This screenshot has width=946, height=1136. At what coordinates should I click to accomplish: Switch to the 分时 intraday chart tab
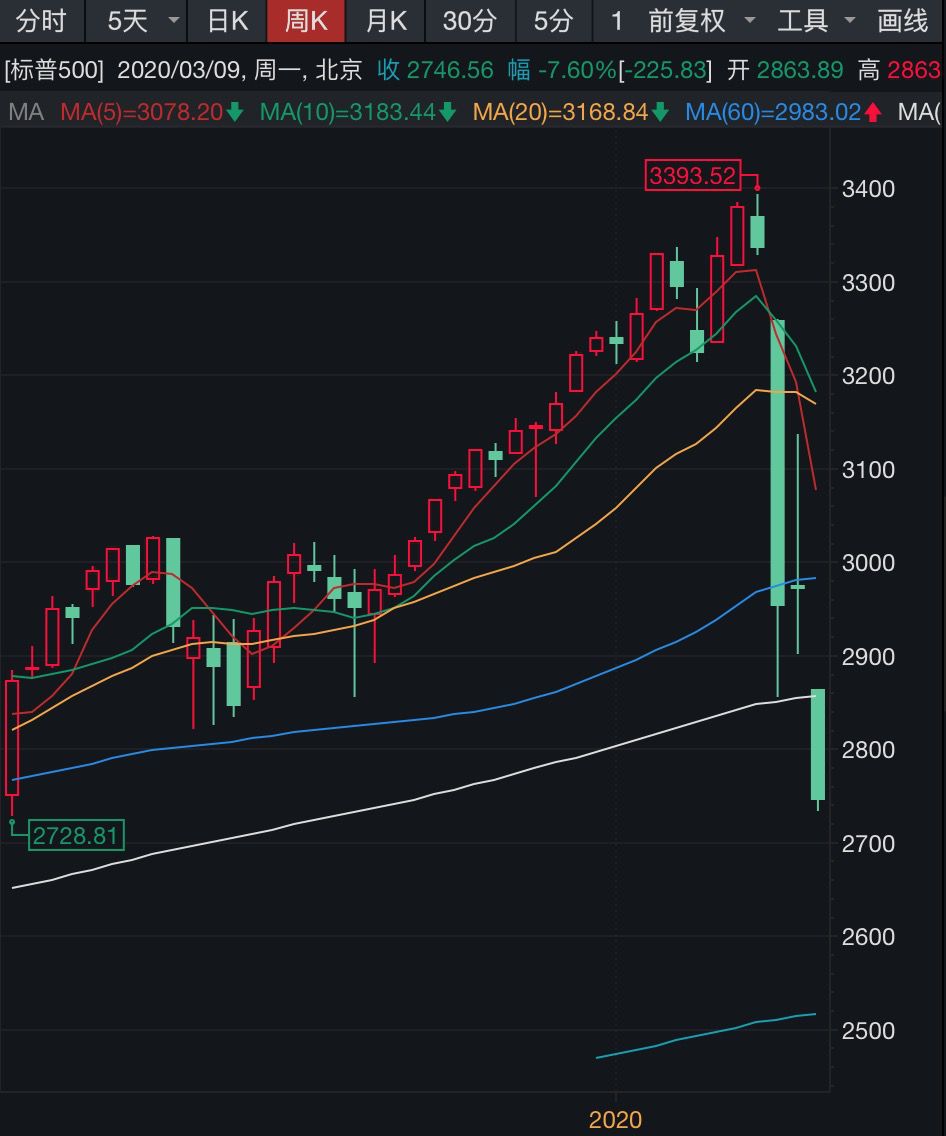(x=41, y=21)
